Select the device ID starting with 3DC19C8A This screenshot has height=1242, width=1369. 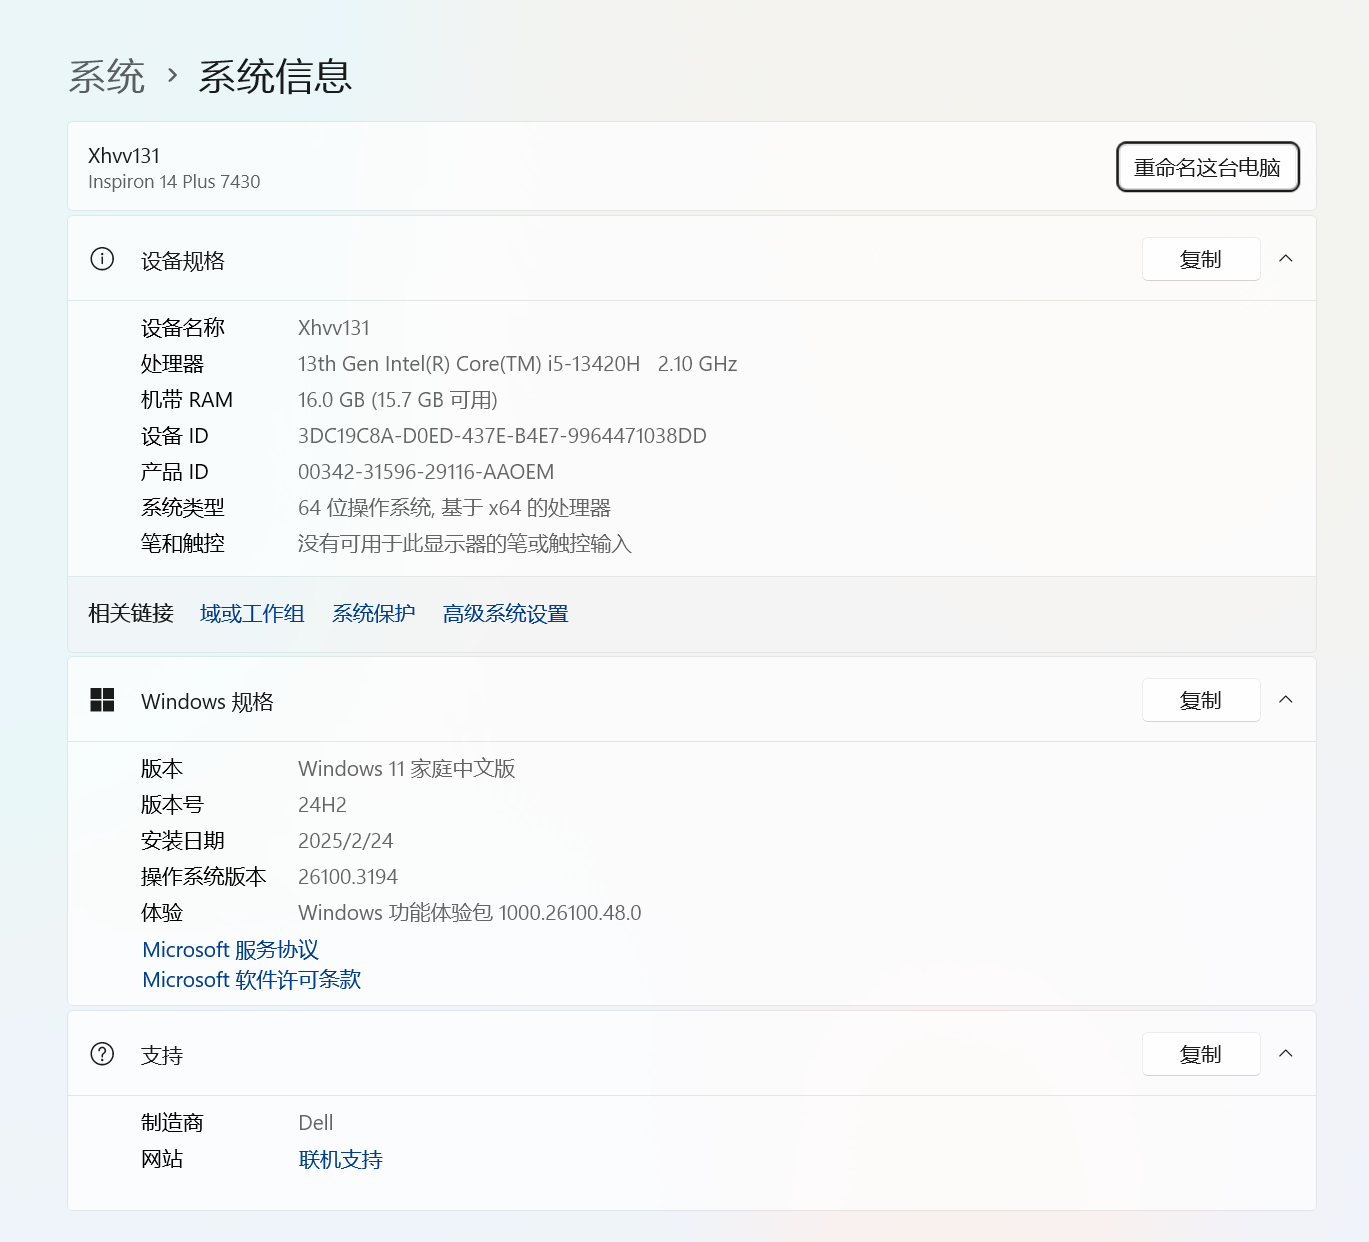click(502, 436)
